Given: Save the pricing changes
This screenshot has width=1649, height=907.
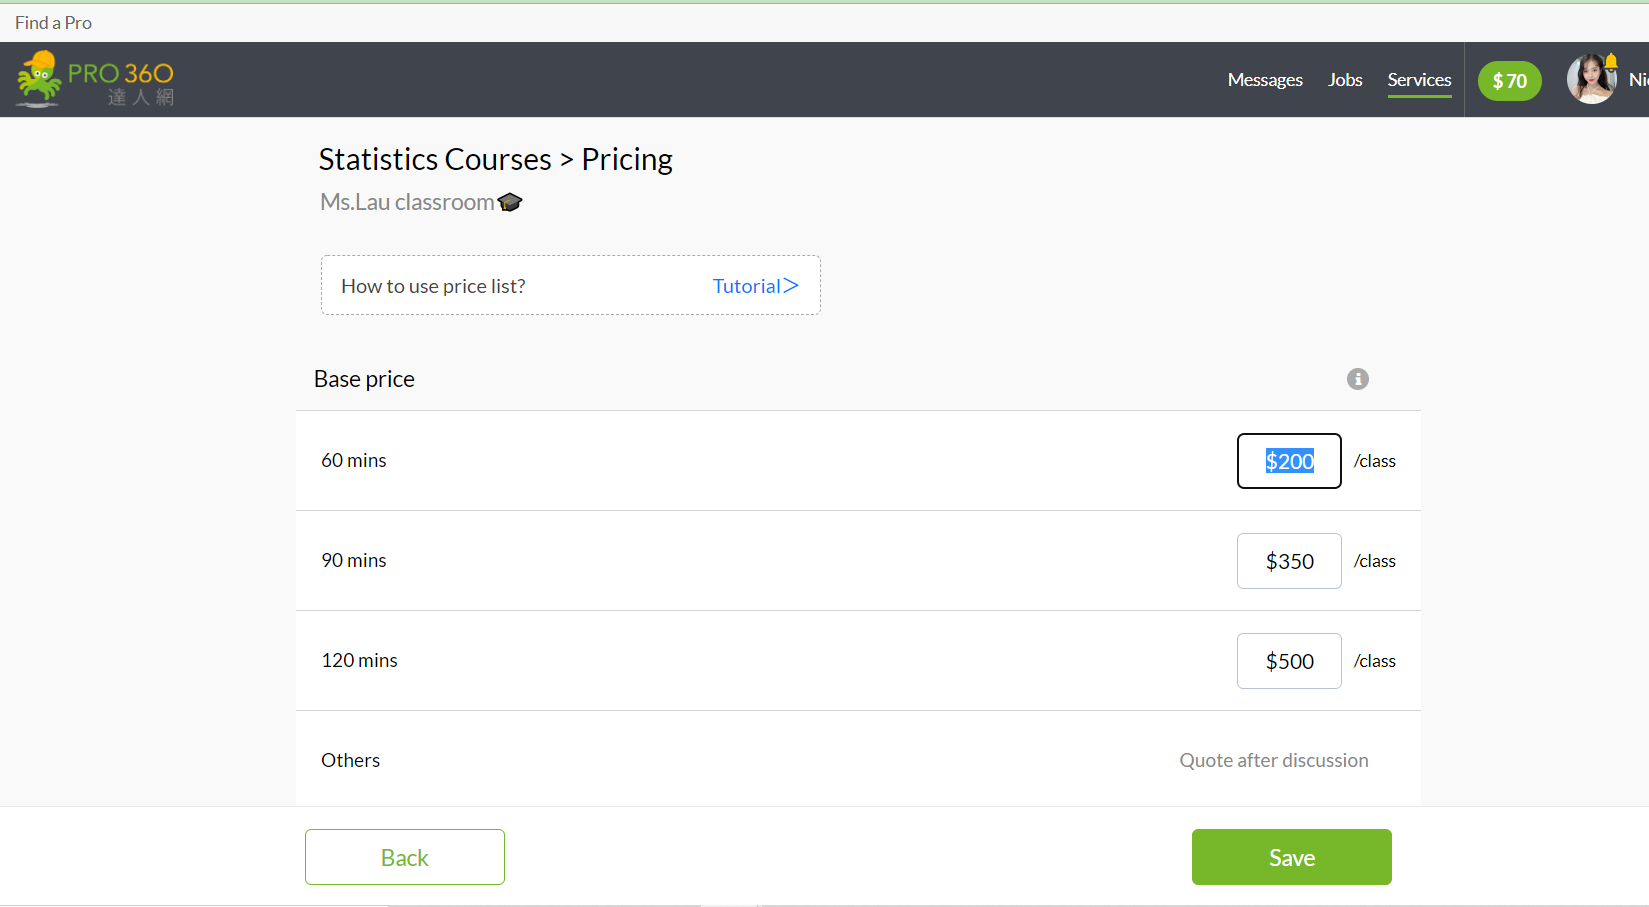Looking at the screenshot, I should (x=1291, y=857).
